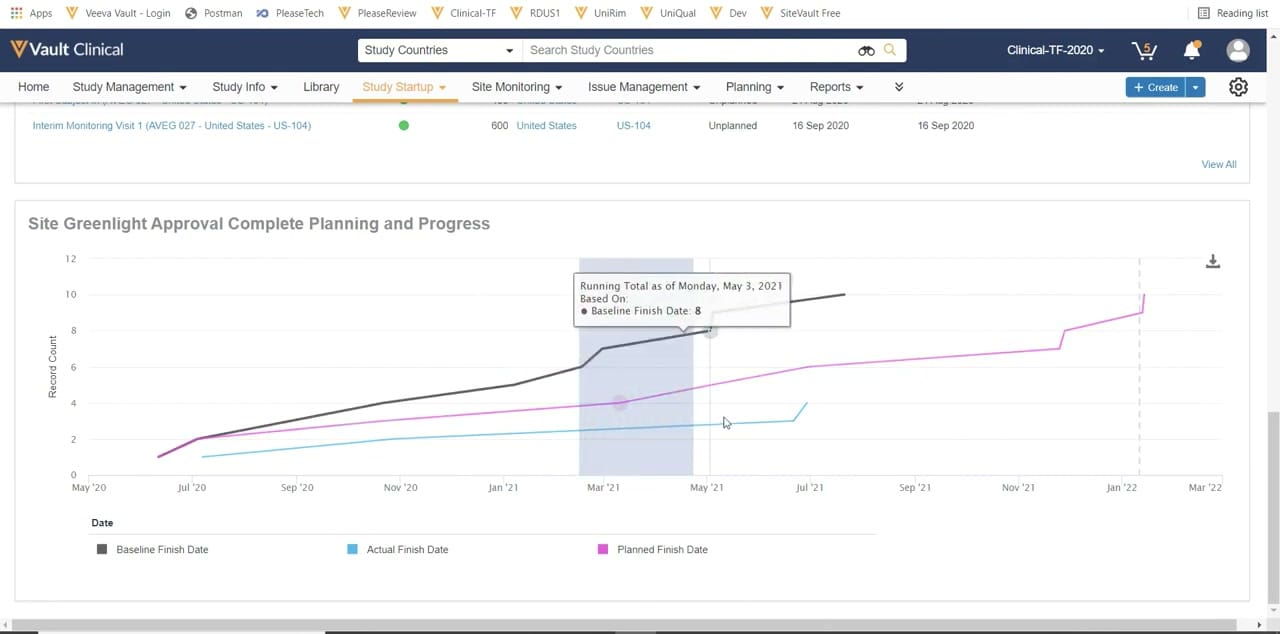Click the 600 value in visit row
The image size is (1280, 634).
499,126
